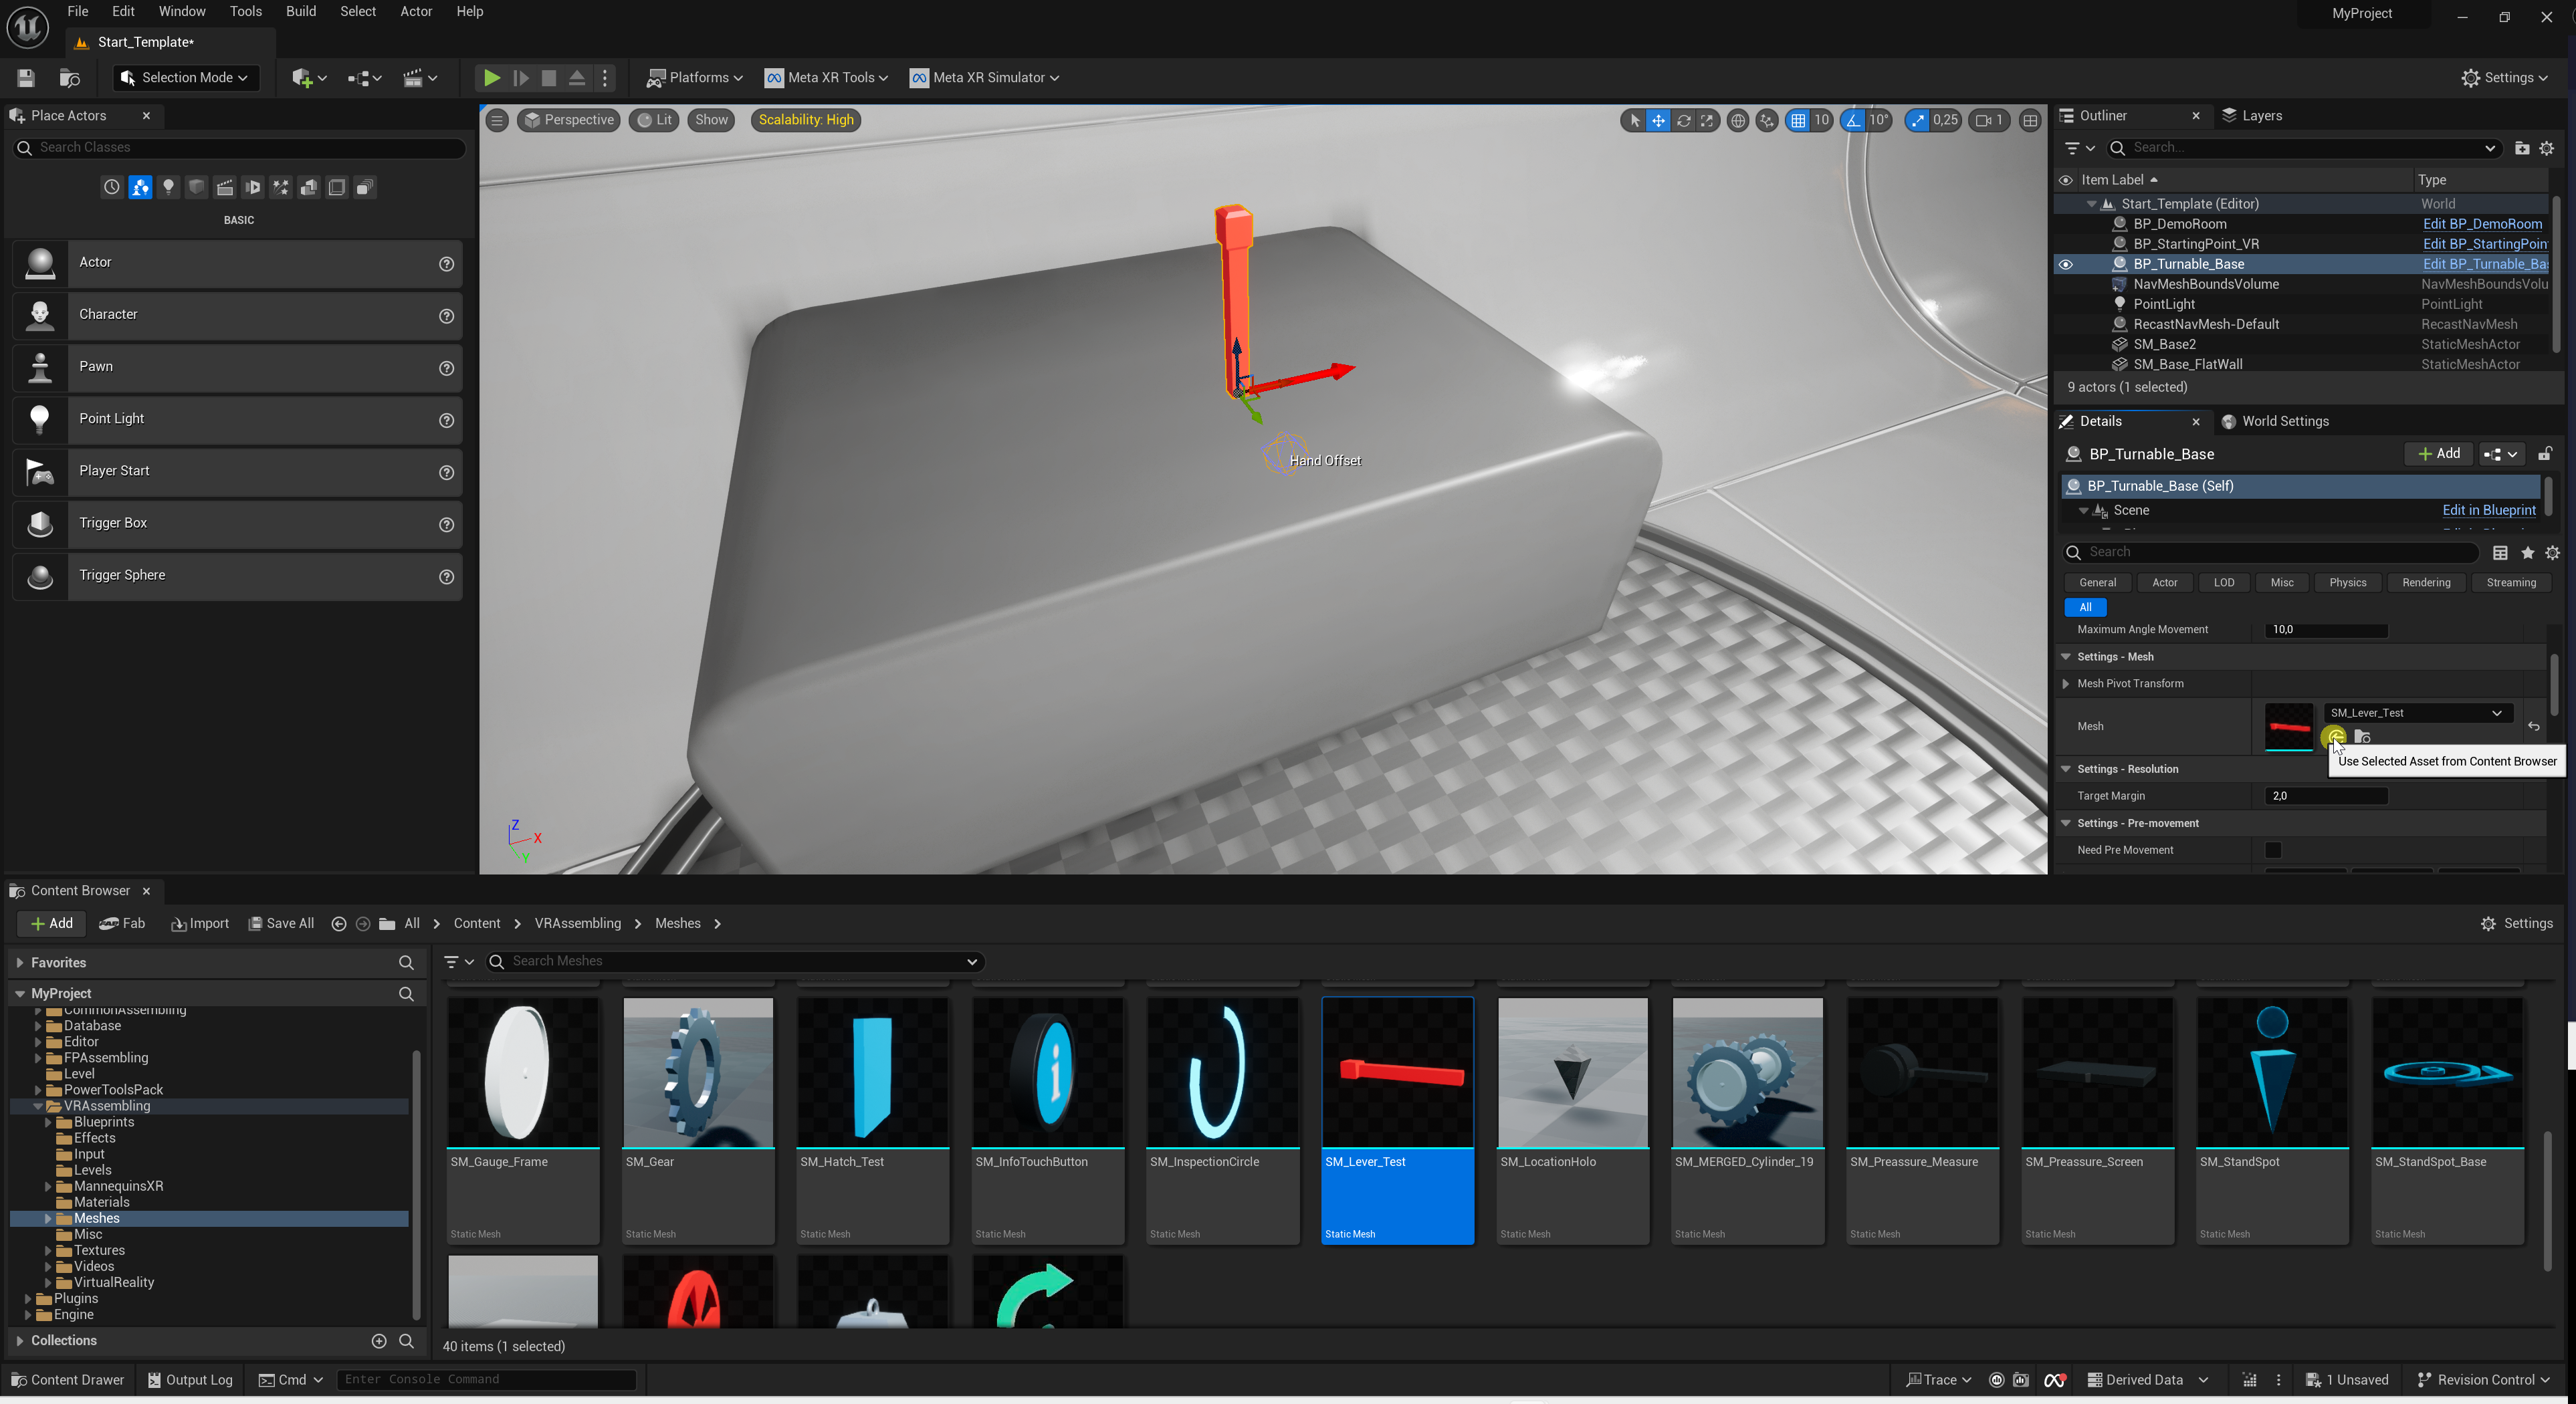Use selected asset from Content Browser
Viewport: 2576px width, 1404px height.
click(x=2335, y=737)
